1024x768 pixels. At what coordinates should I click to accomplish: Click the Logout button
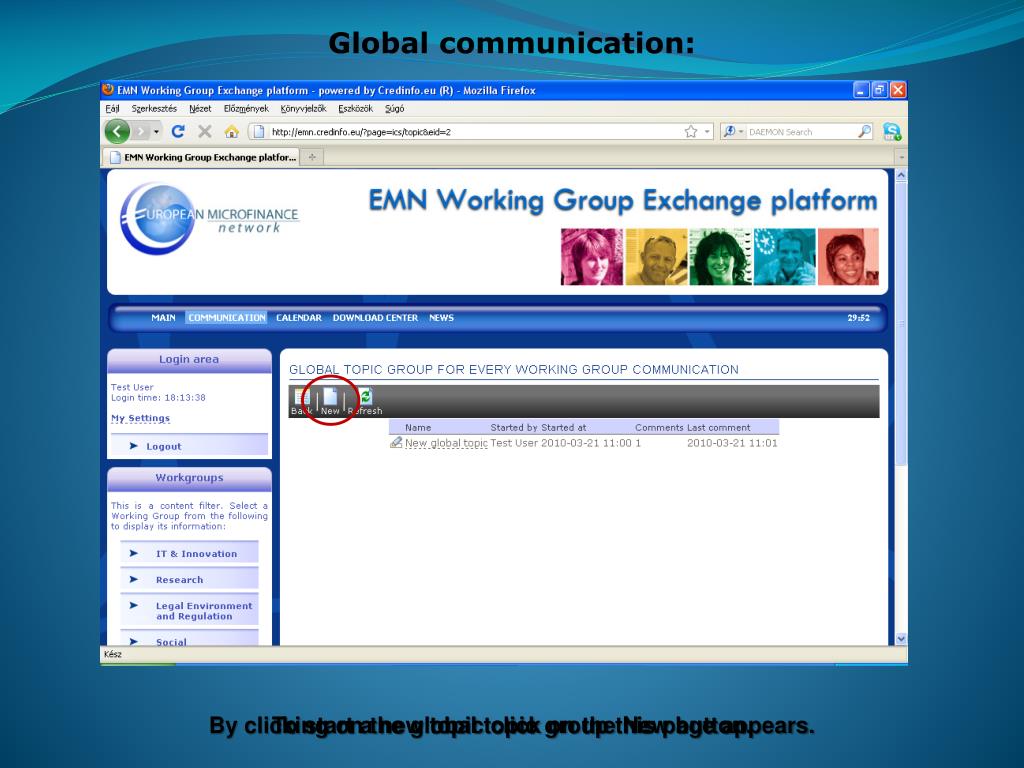pos(189,446)
